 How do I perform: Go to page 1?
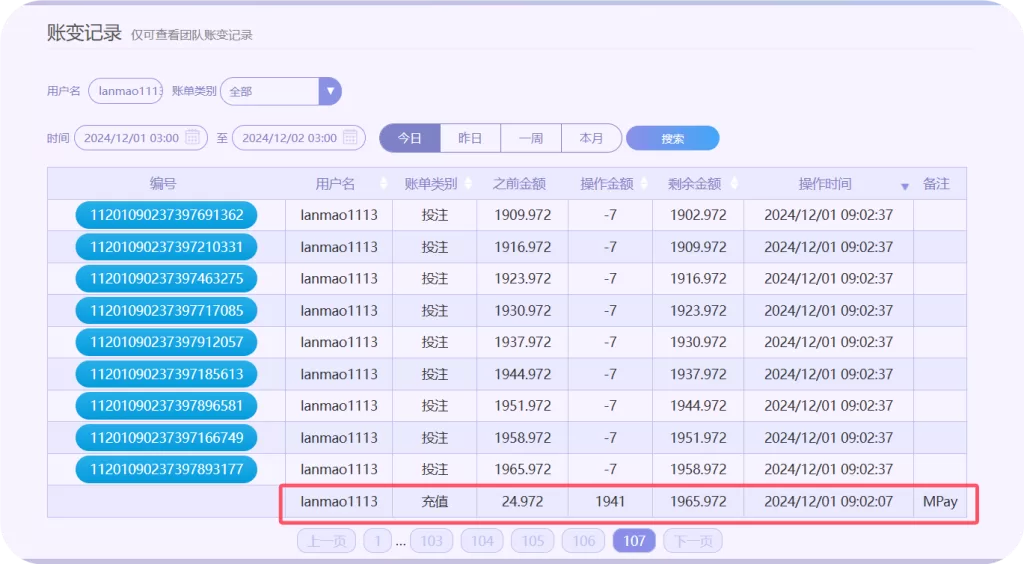[x=377, y=541]
